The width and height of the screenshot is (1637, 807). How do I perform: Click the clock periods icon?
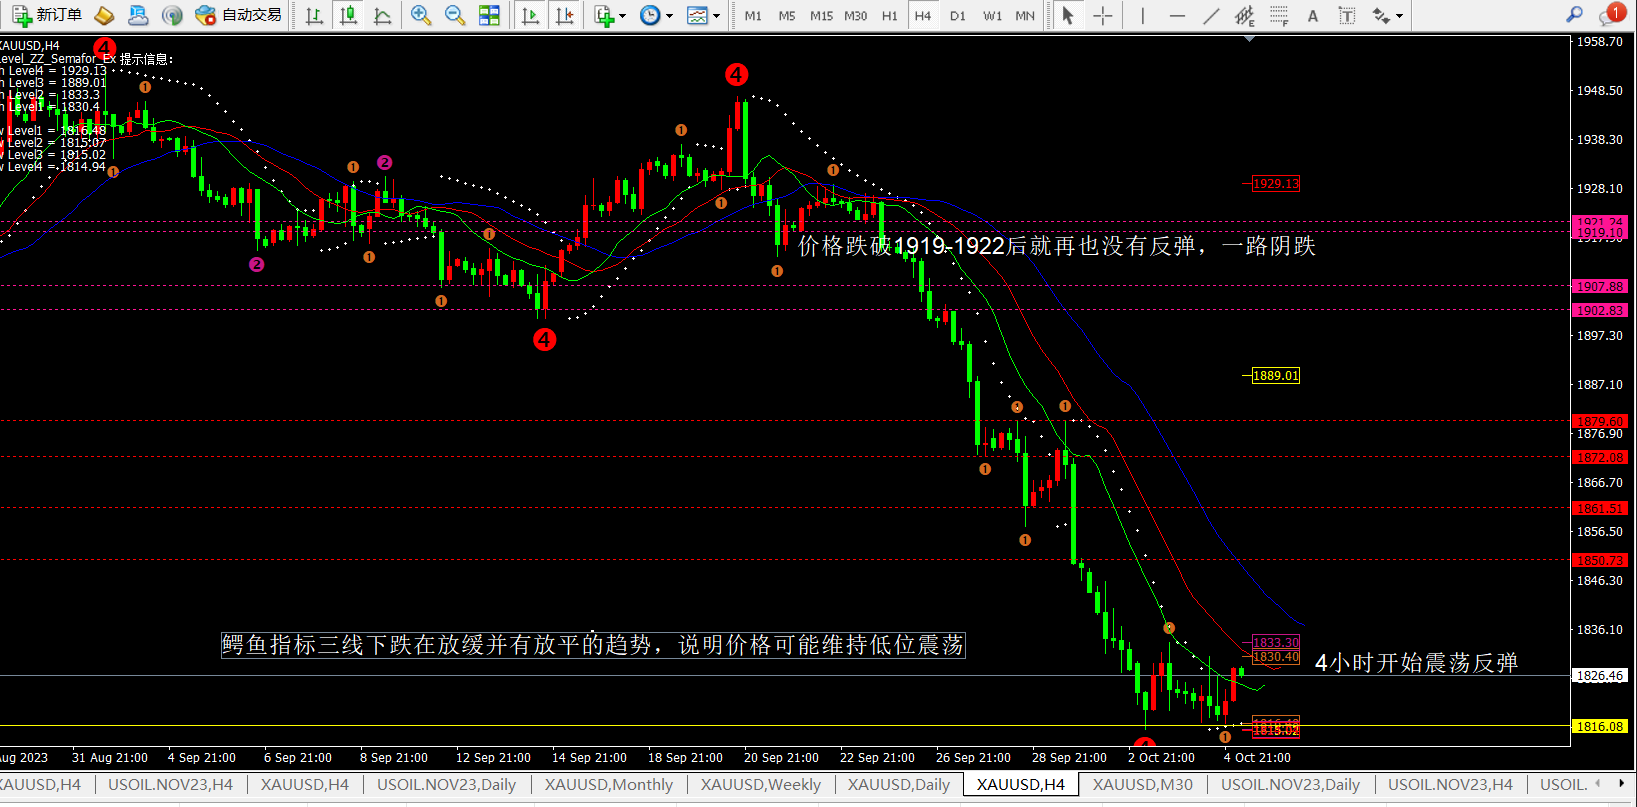(x=650, y=15)
